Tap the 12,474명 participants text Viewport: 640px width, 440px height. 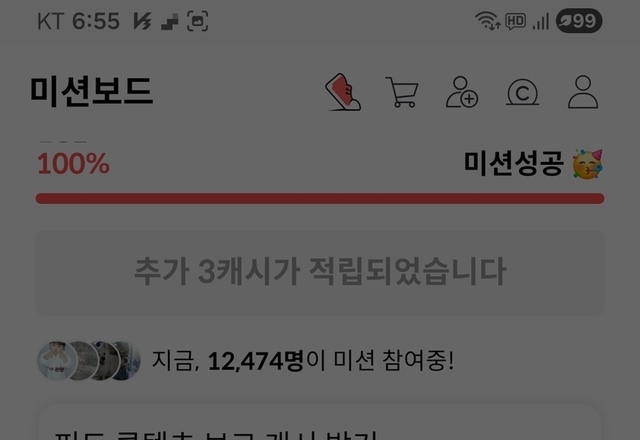click(x=256, y=361)
